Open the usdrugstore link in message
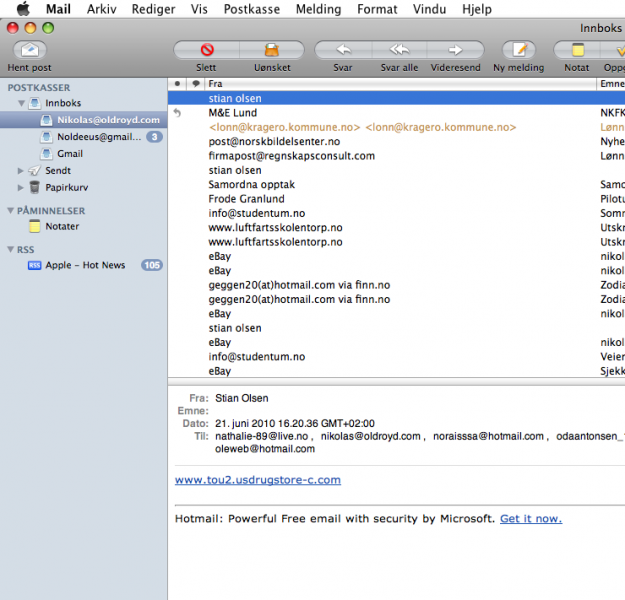Screen dimensions: 625x600 pos(257,480)
